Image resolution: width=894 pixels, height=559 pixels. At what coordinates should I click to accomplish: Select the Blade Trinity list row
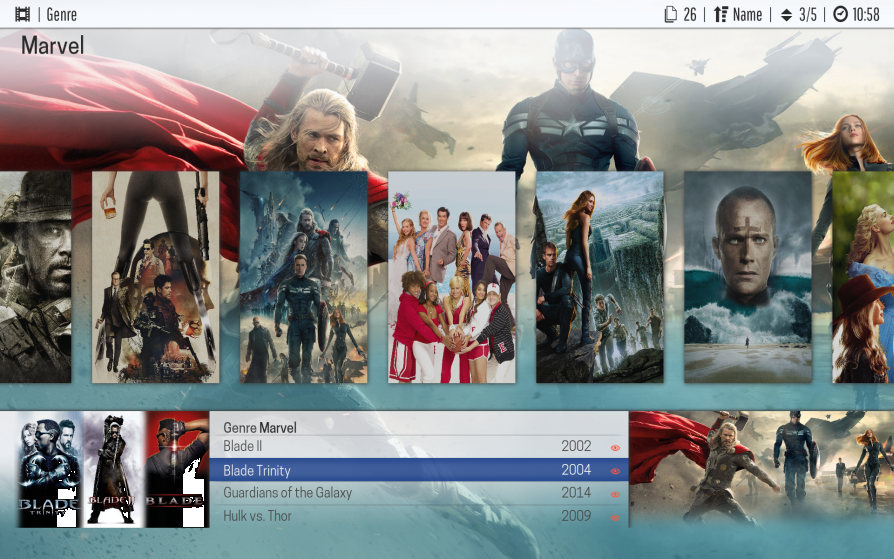pos(419,470)
